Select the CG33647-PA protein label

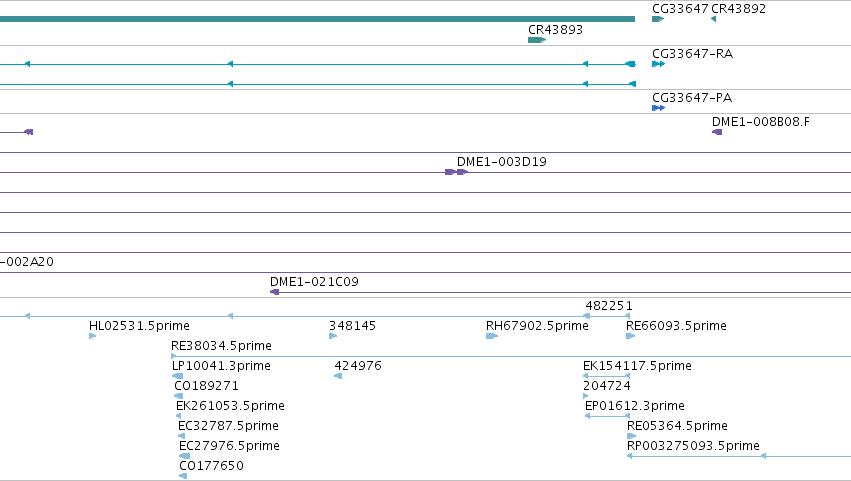(692, 98)
